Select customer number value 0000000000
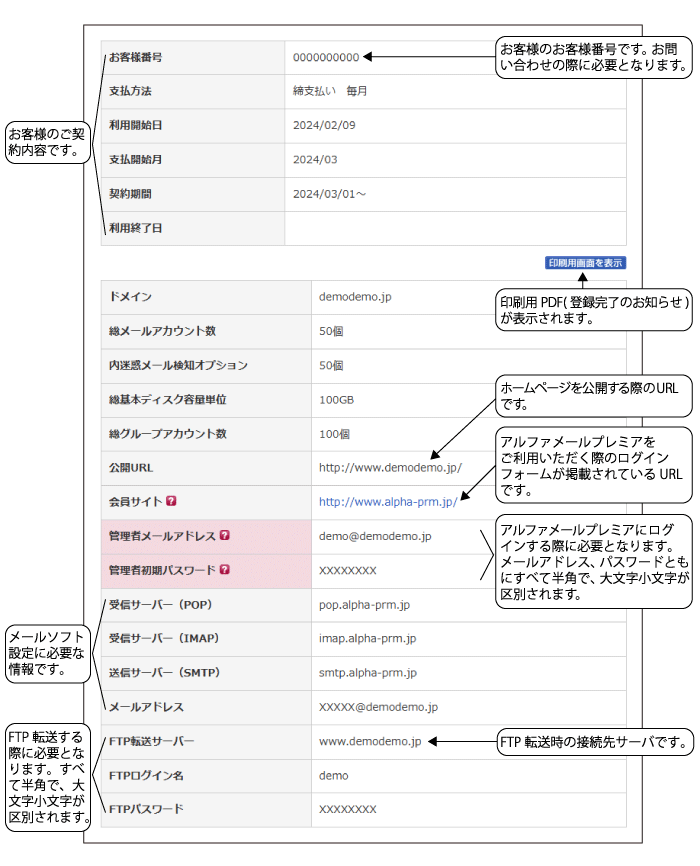Screen dimensions: 700x866 326,57
